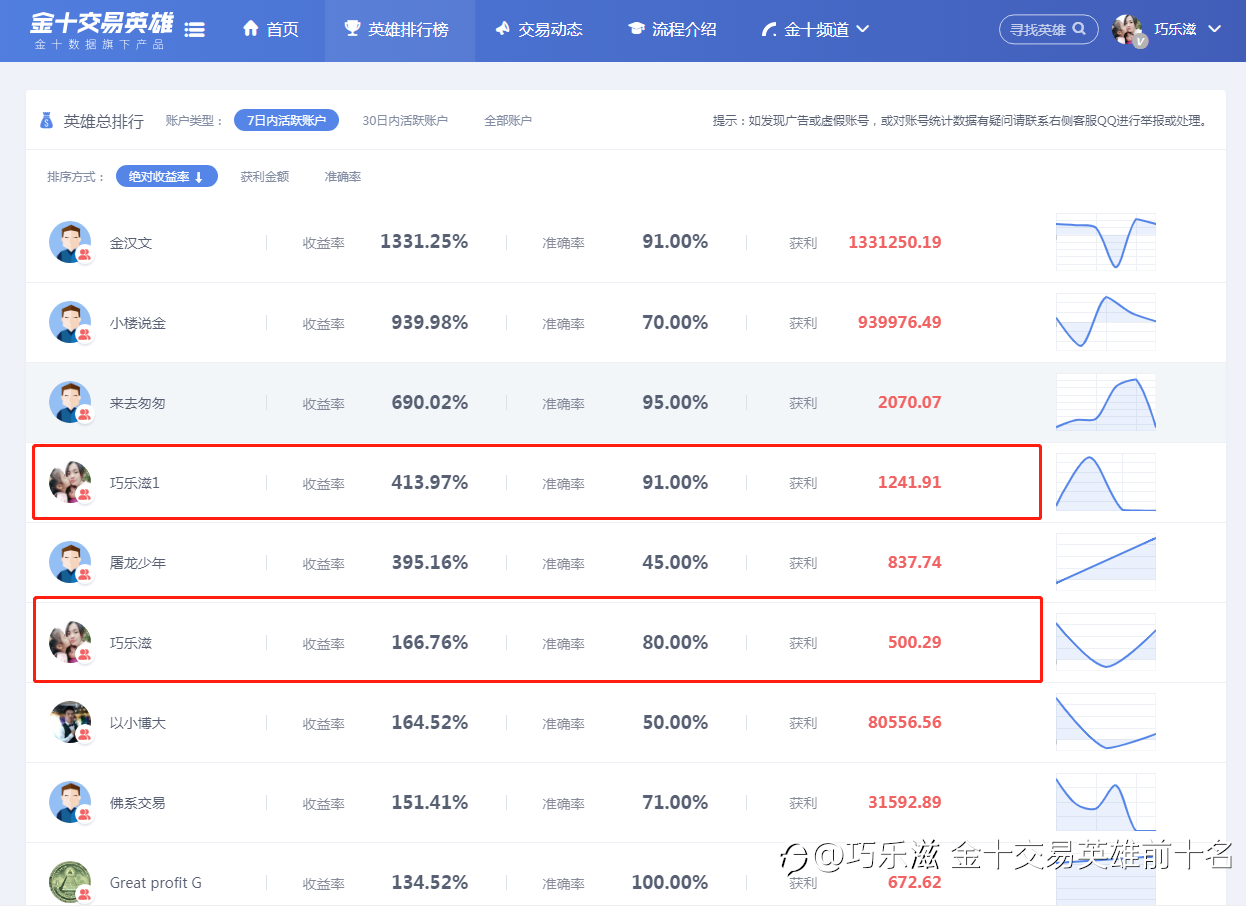Open 金汉文 profile name
Image resolution: width=1246 pixels, height=910 pixels.
pyautogui.click(x=131, y=243)
